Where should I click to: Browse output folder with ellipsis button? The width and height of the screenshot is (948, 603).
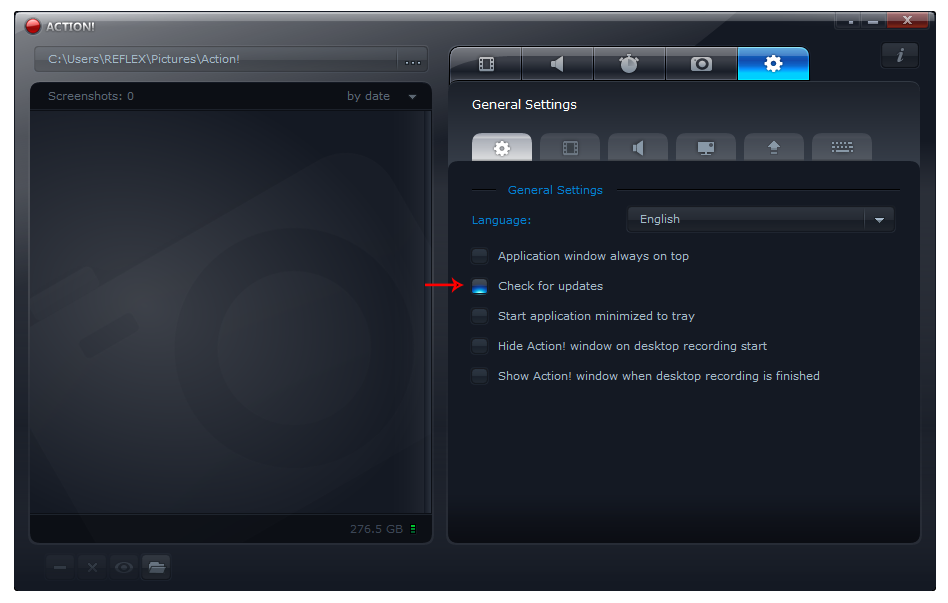[413, 60]
